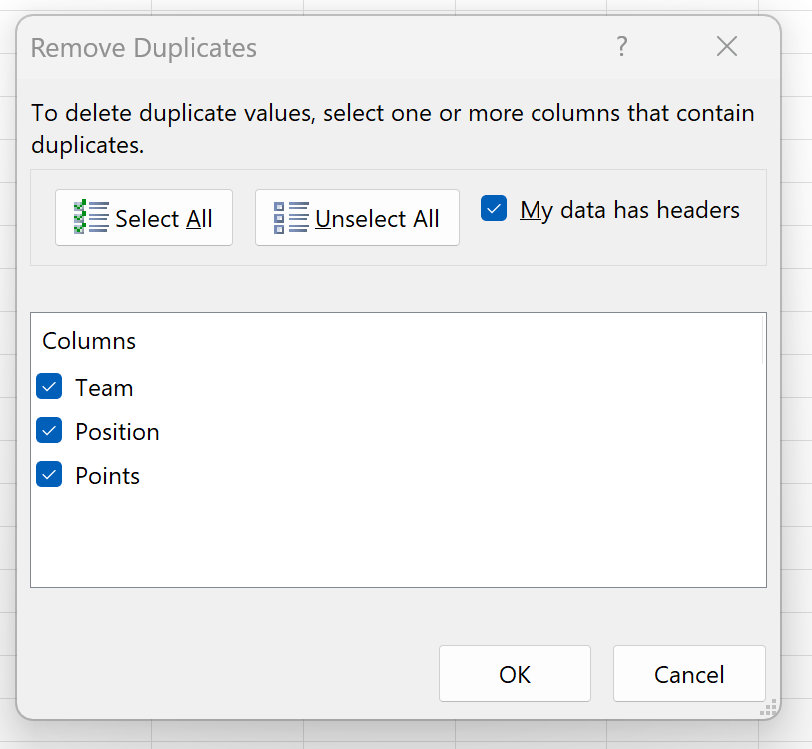
Task: Uncheck the Points column checkbox
Action: [x=49, y=474]
